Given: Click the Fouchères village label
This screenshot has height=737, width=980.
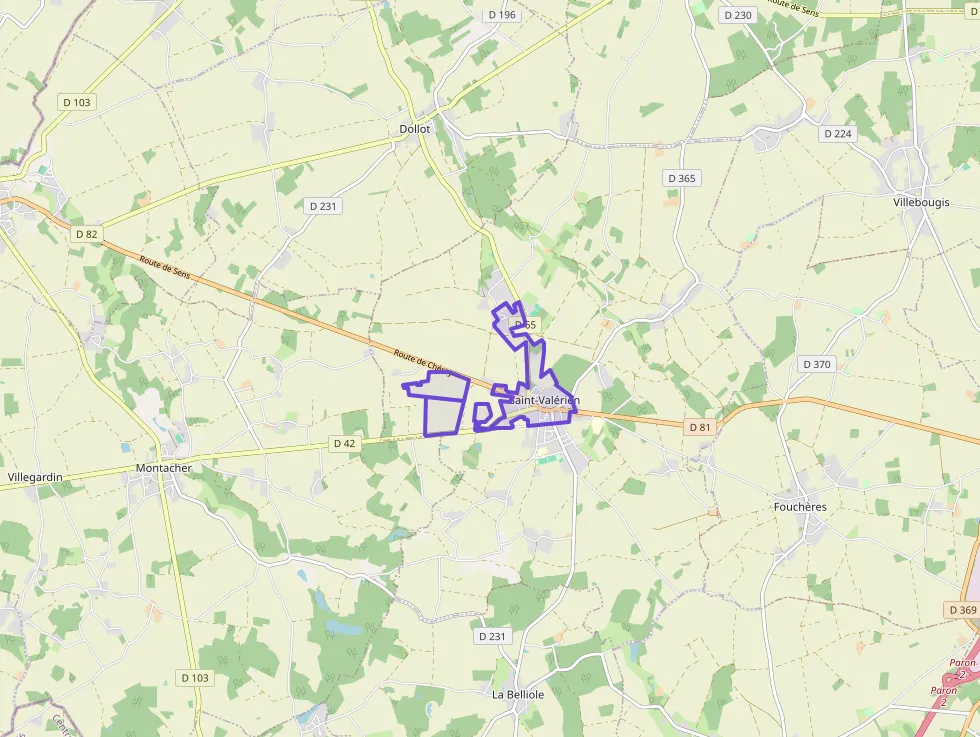Looking at the screenshot, I should click(x=800, y=507).
